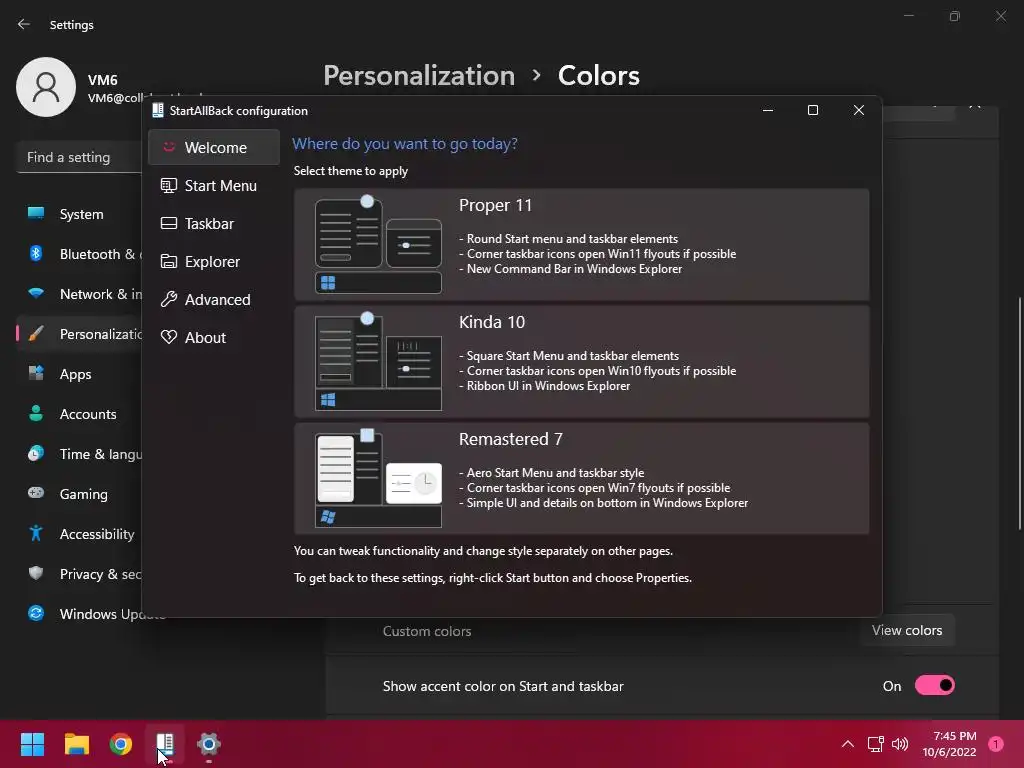1024x768 pixels.
Task: Click the StartAllBack title bar app icon
Action: [157, 110]
